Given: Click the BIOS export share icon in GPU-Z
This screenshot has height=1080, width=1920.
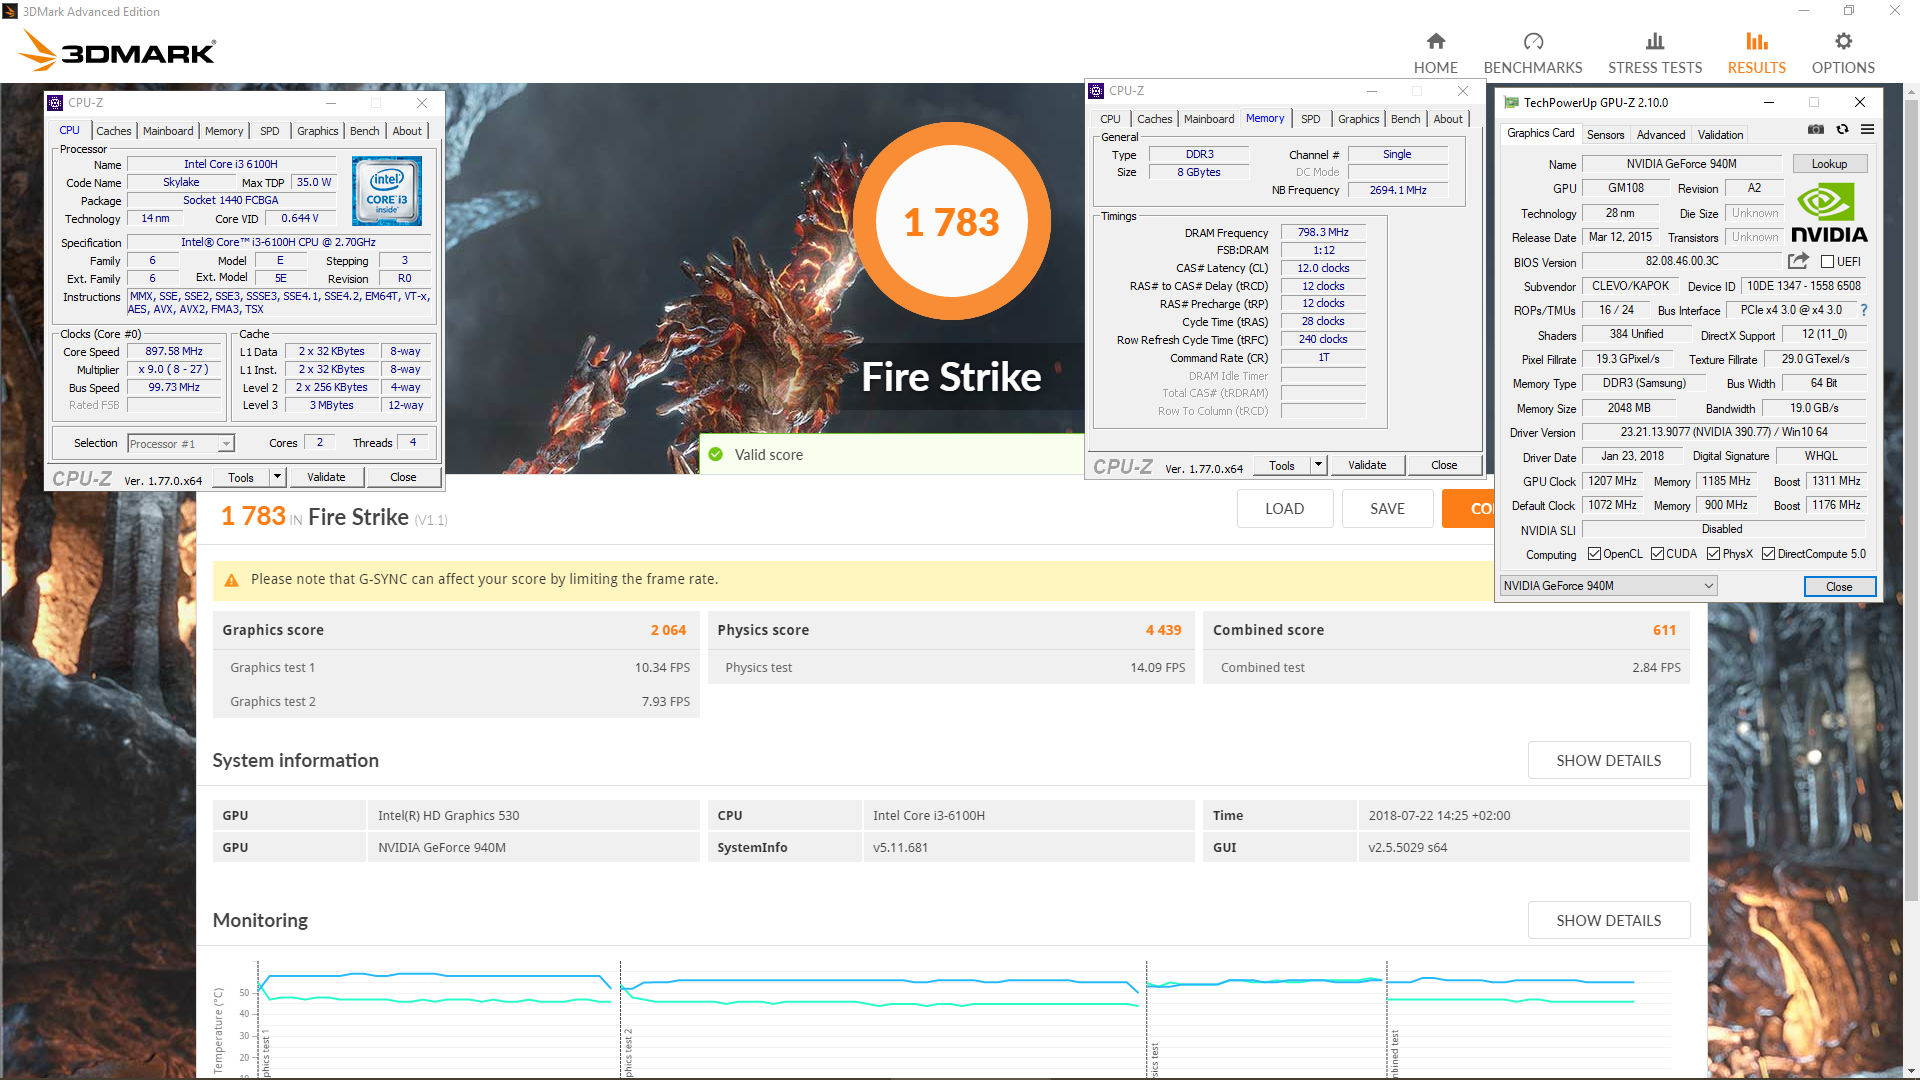Looking at the screenshot, I should point(1798,261).
